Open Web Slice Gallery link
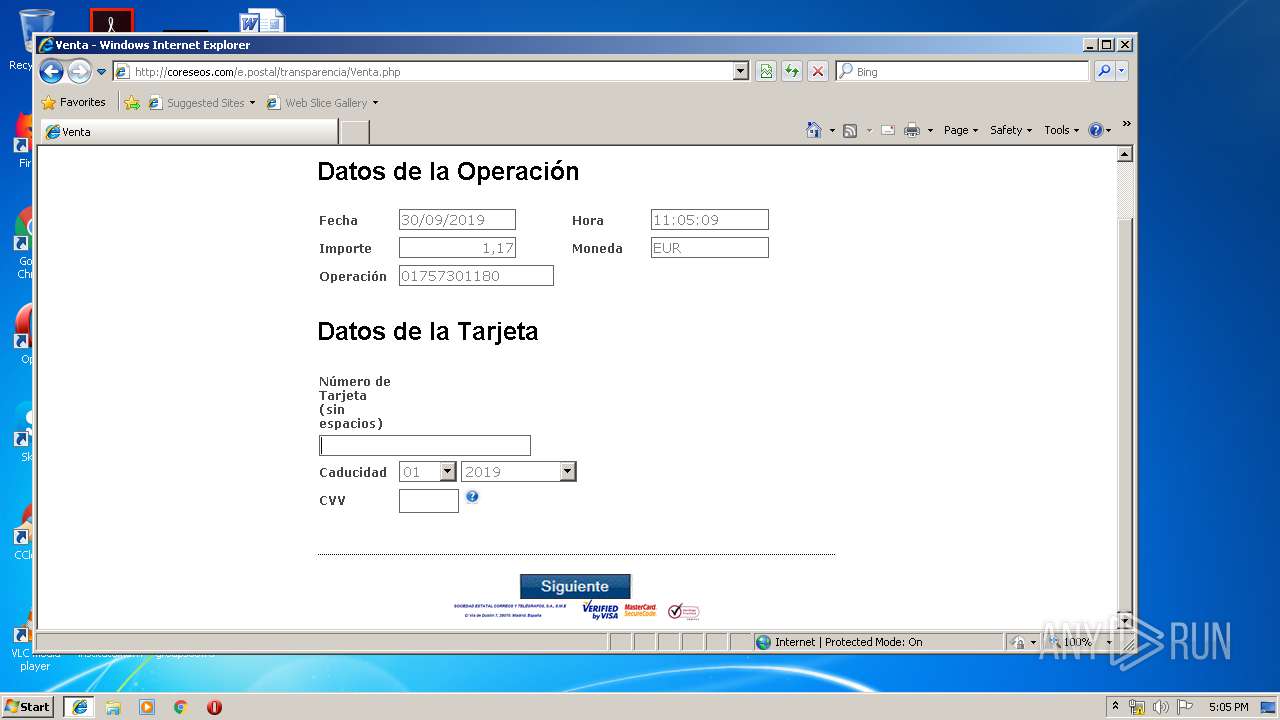 tap(322, 103)
